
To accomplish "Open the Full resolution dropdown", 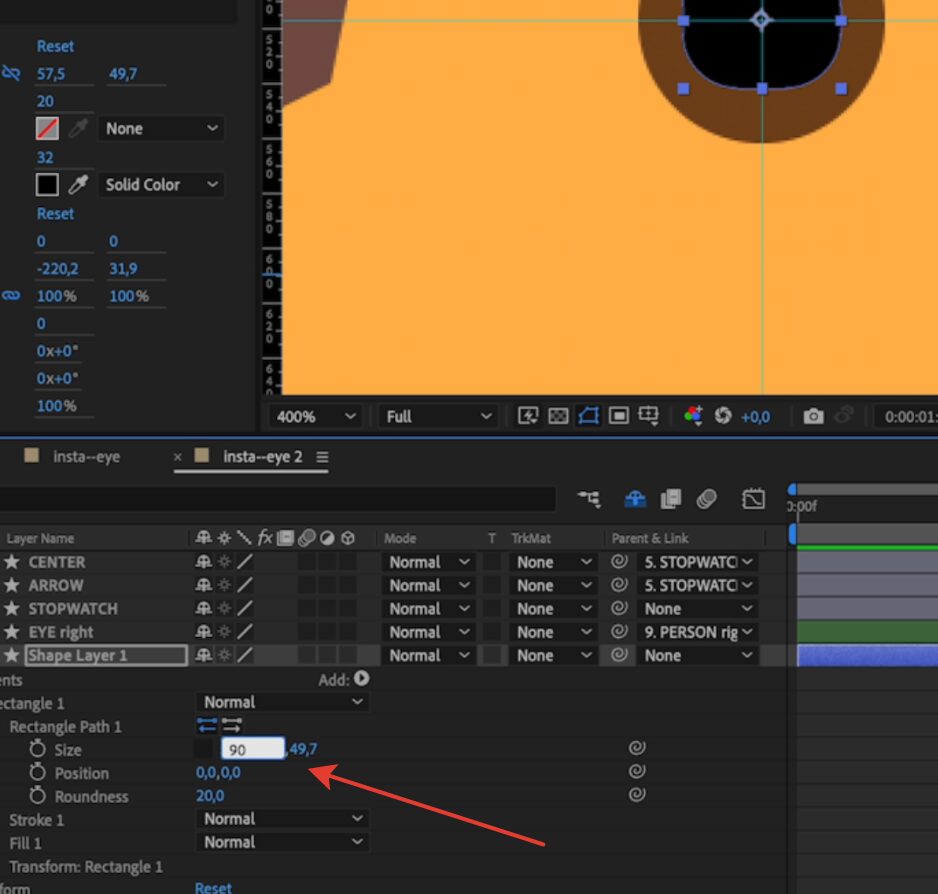I will click(438, 416).
